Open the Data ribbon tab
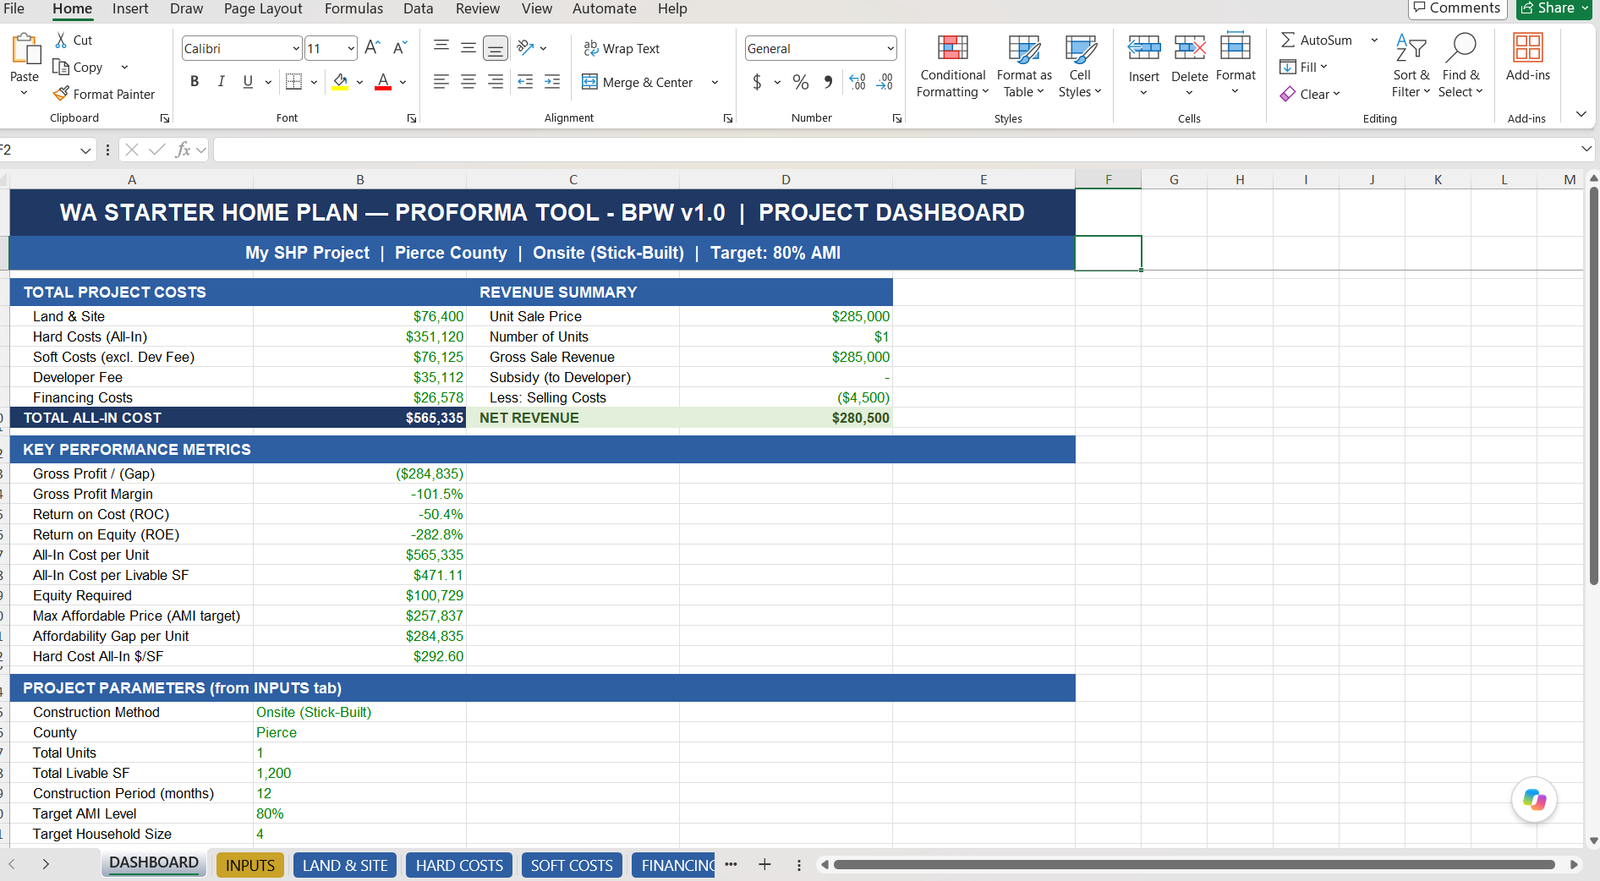The image size is (1600, 881). 418,9
